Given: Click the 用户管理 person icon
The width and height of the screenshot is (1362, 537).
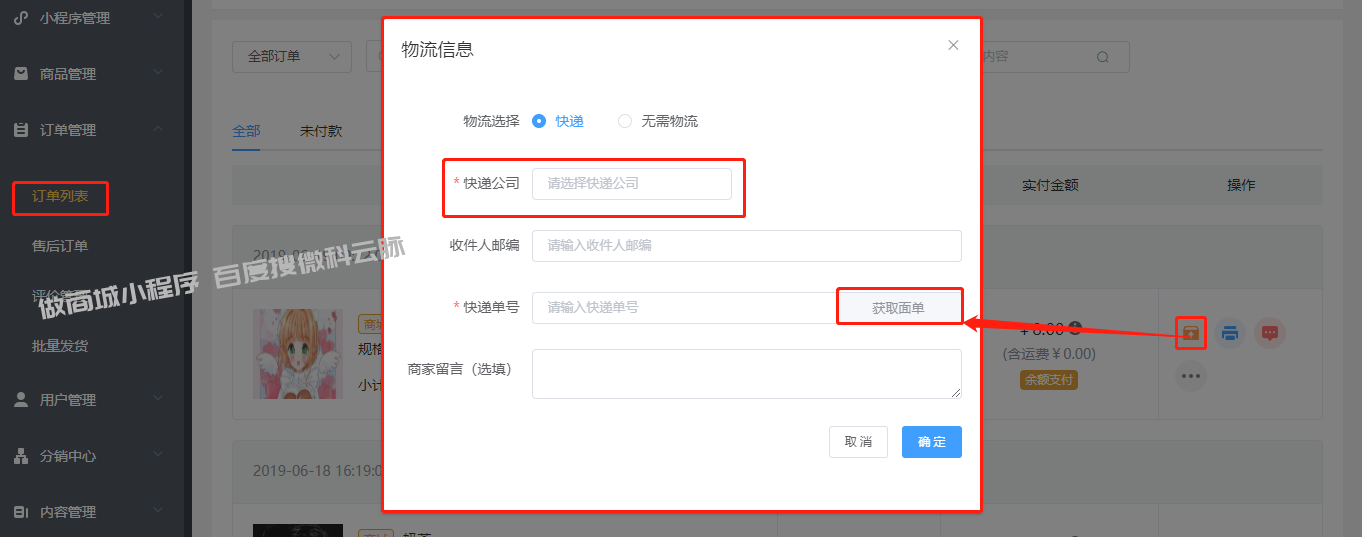Looking at the screenshot, I should pyautogui.click(x=21, y=400).
